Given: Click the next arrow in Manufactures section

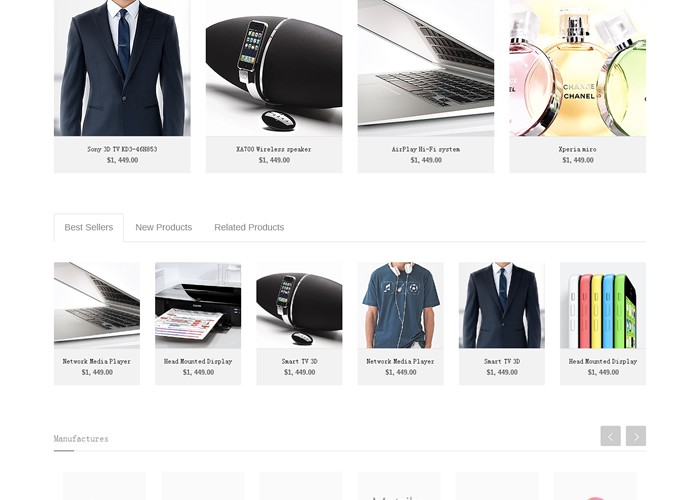Looking at the screenshot, I should pos(636,436).
